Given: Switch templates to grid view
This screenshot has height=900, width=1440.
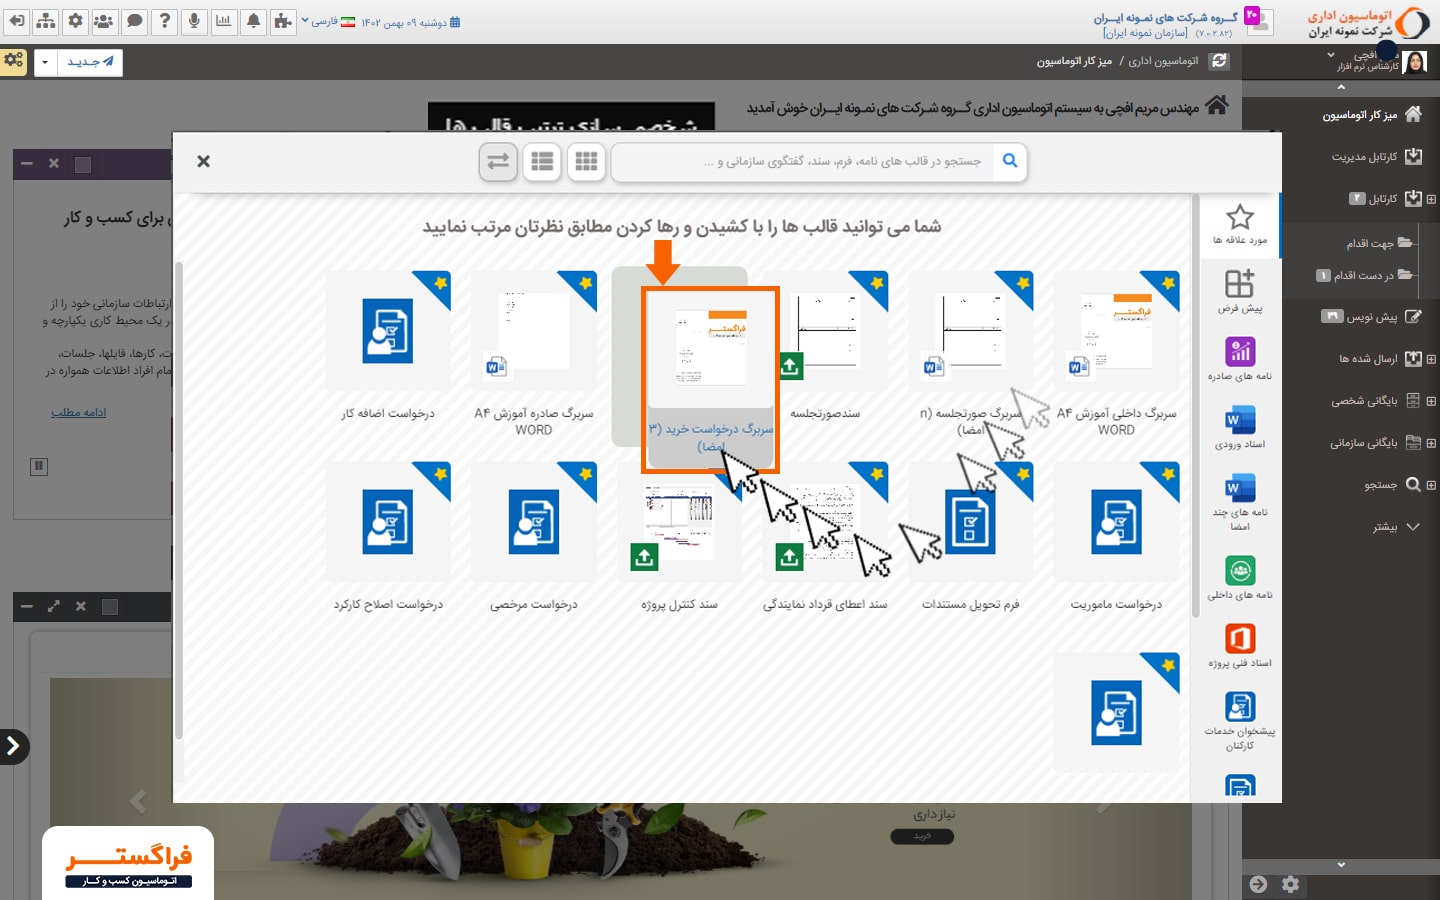Looking at the screenshot, I should 587,161.
